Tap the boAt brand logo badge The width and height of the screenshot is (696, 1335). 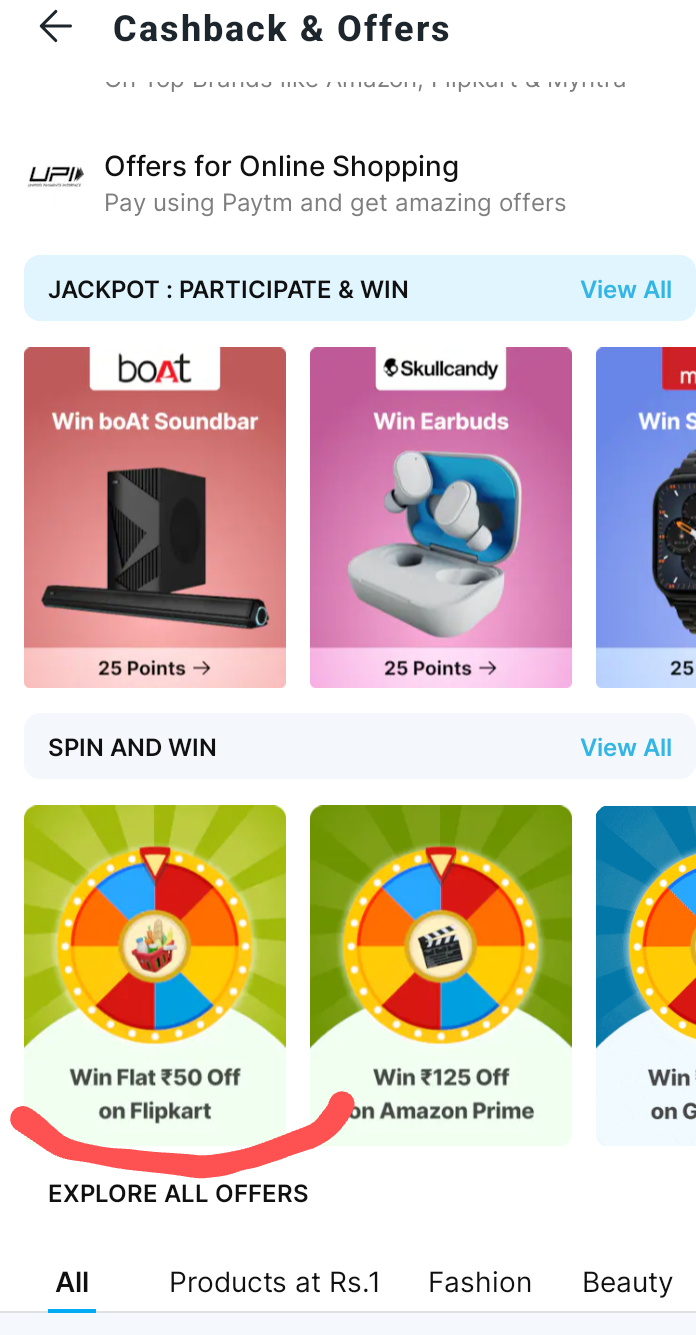tap(155, 369)
